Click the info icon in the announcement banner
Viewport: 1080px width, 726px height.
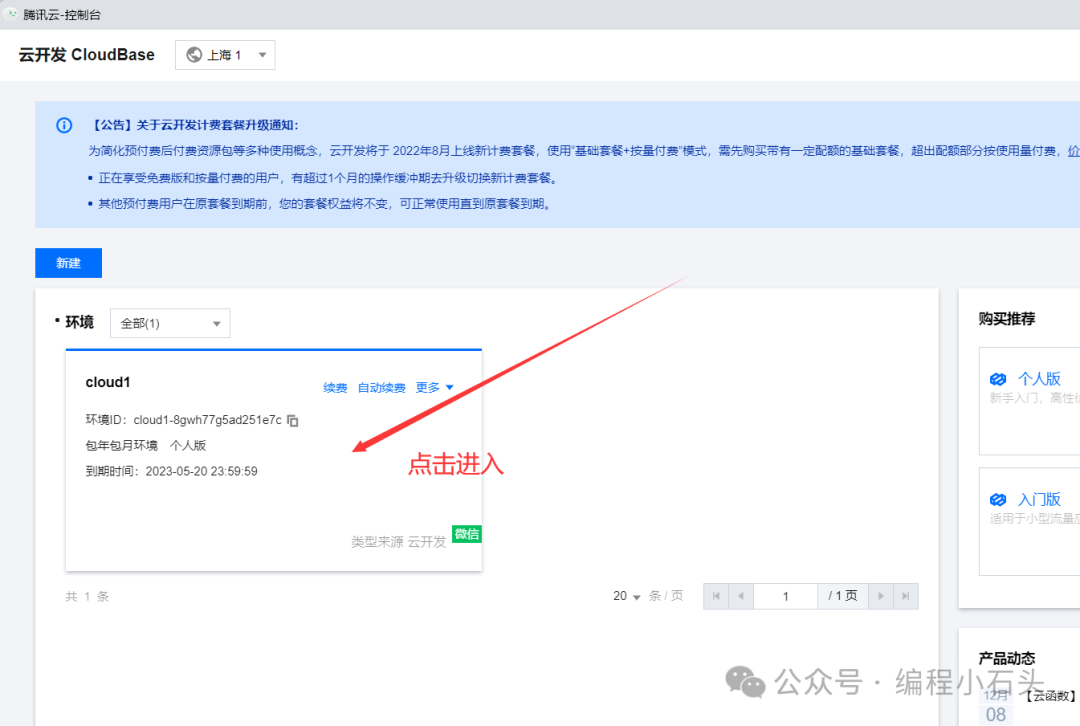(x=64, y=125)
